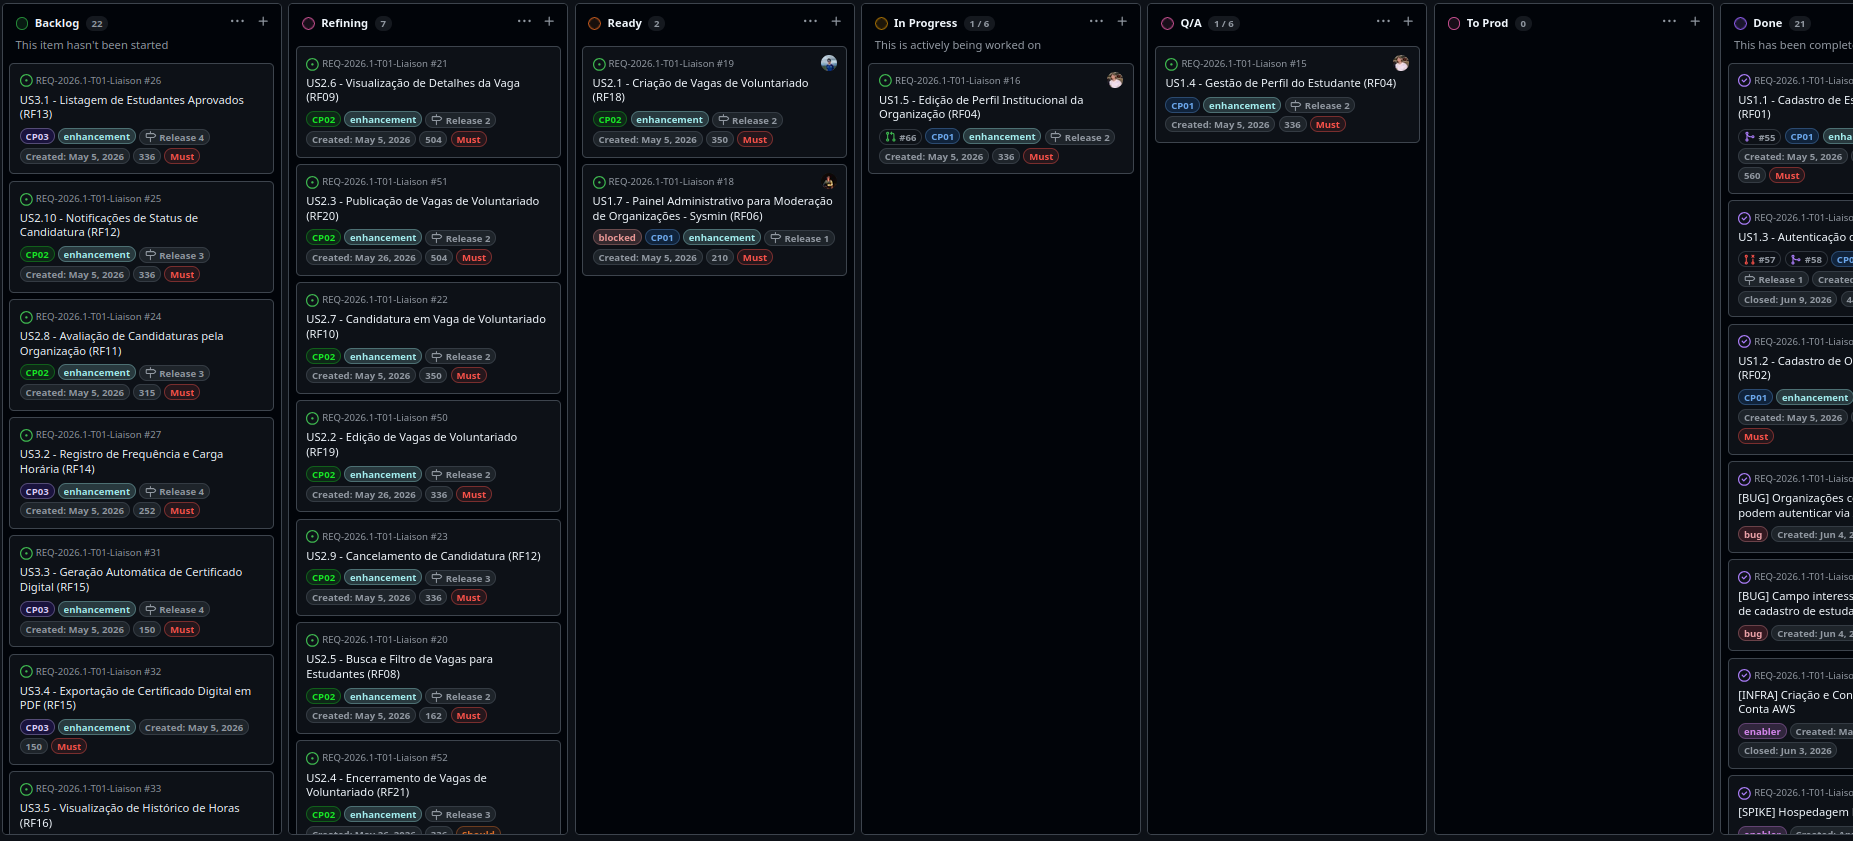Open US2.9 - Cancelamento de Candidatura issue
Image resolution: width=1853 pixels, height=841 pixels.
(x=423, y=556)
